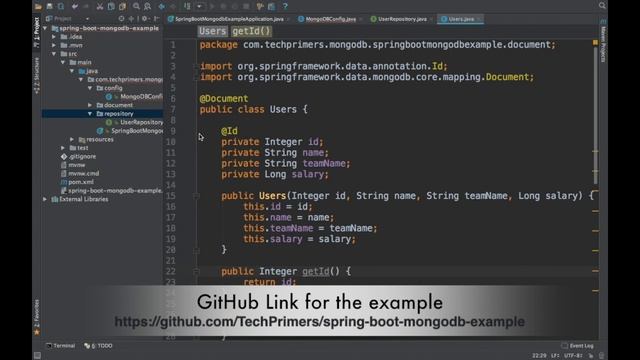
Task: Open the 6: TODO tool window
Action: 98,346
